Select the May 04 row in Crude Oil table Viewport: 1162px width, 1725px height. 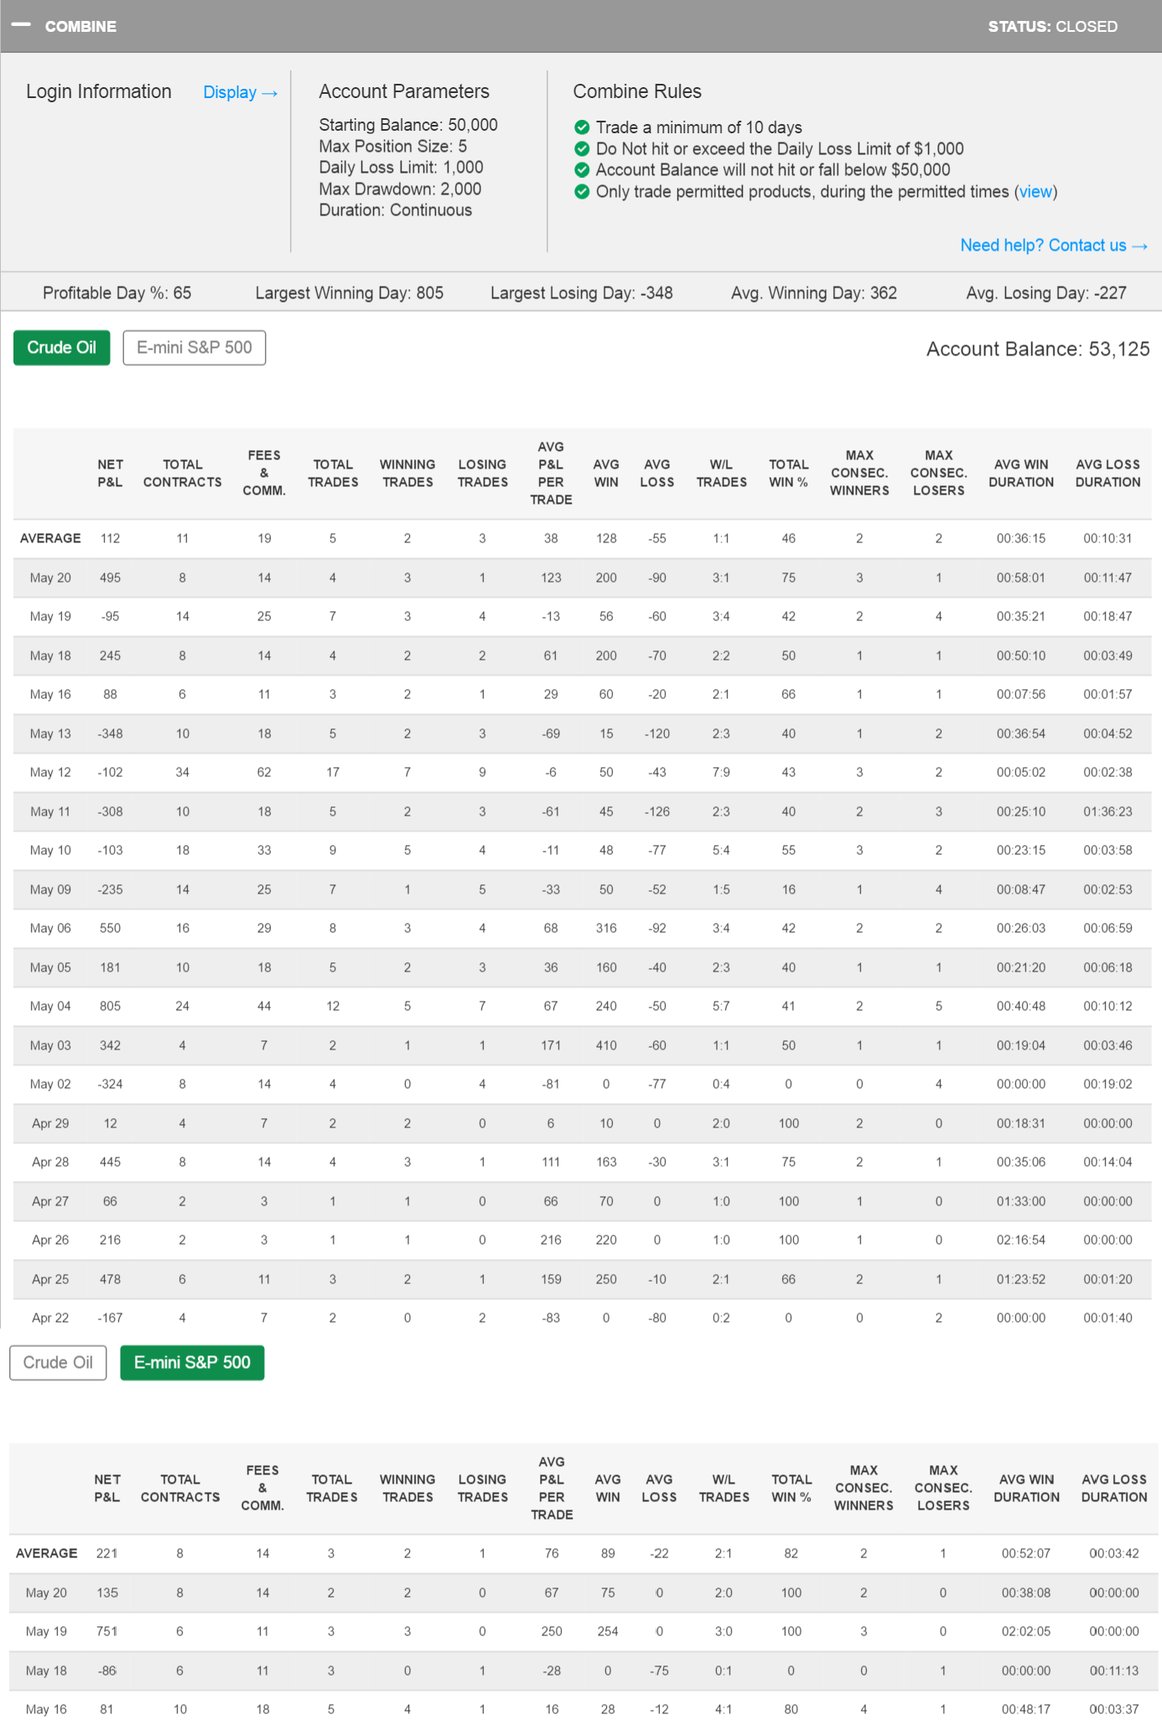[x=50, y=1006]
